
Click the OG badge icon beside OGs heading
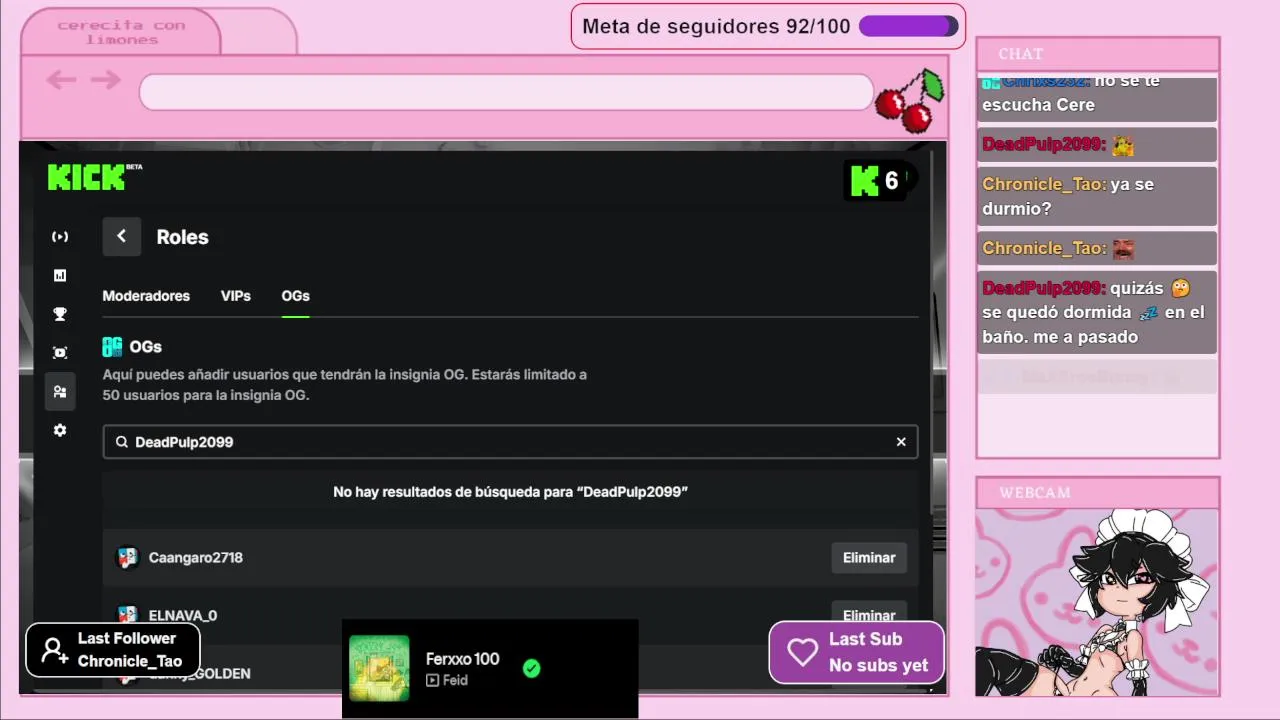112,347
